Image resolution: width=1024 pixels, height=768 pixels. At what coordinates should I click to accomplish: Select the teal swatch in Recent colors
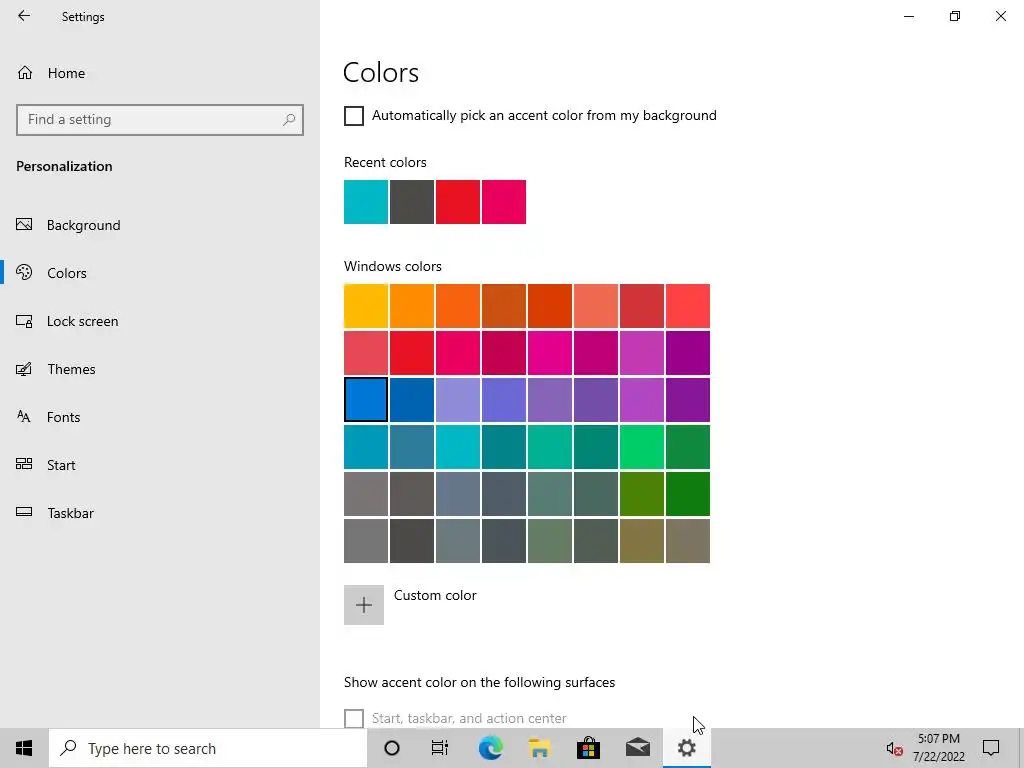coord(366,202)
